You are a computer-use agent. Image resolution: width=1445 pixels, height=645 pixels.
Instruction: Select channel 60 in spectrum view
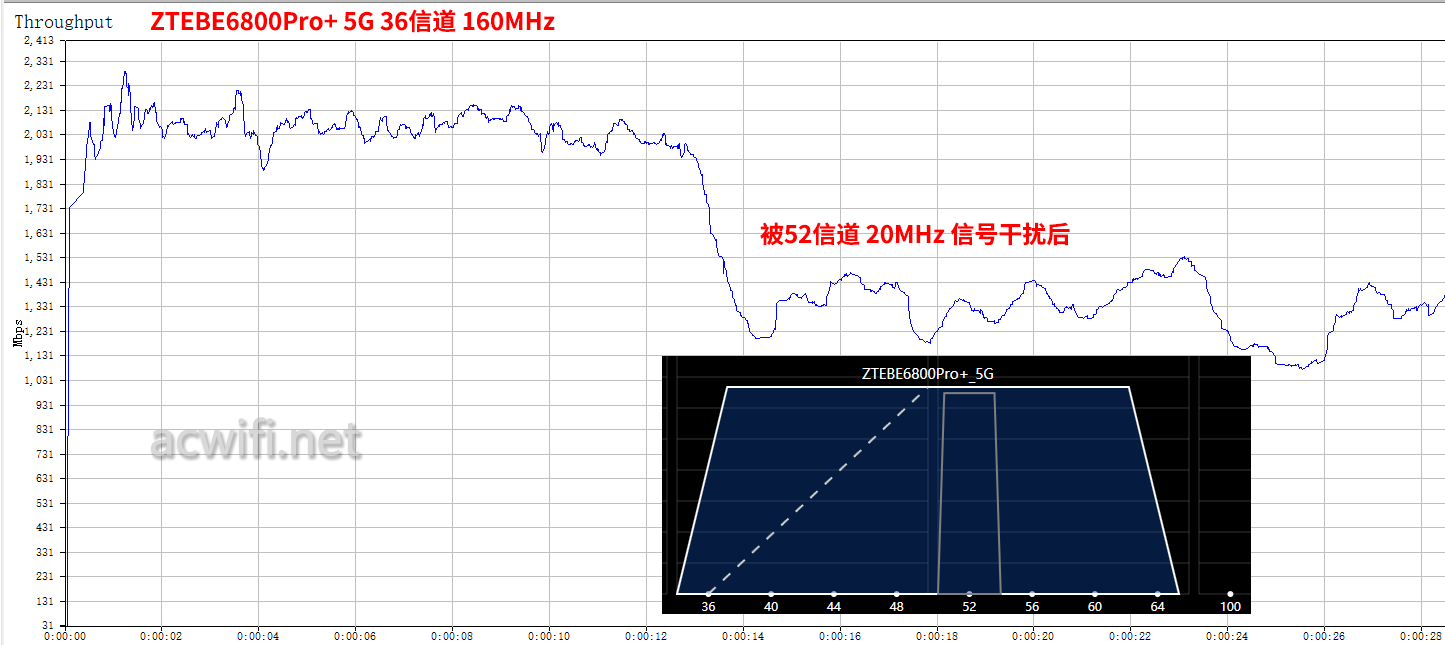click(x=1095, y=605)
